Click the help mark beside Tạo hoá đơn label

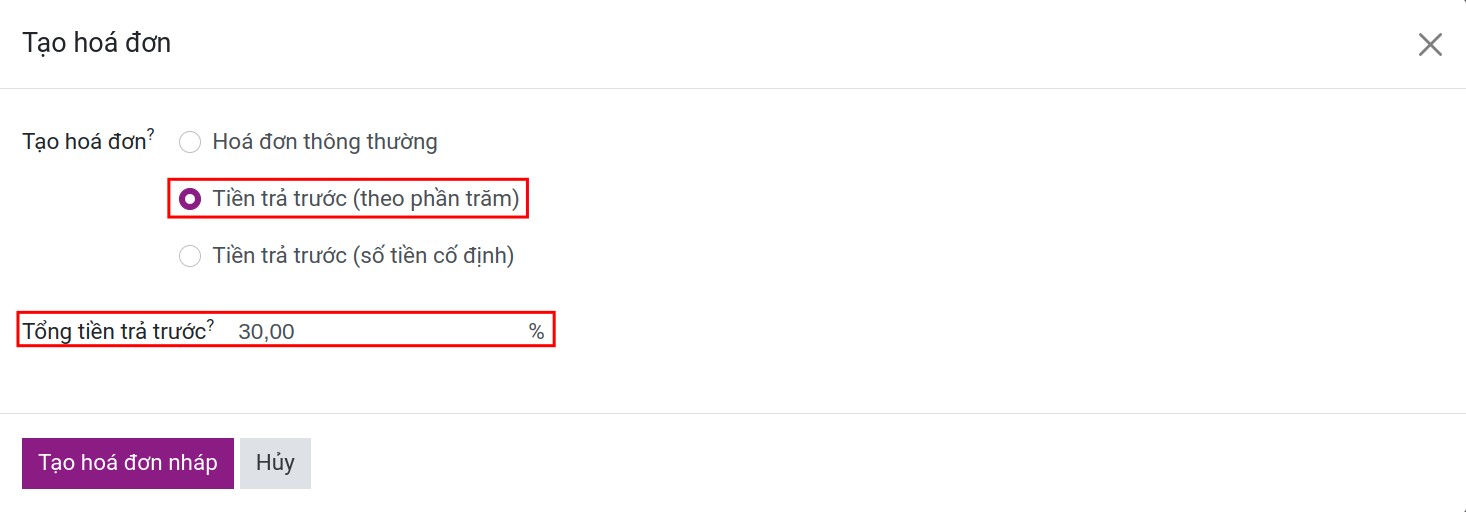click(x=151, y=134)
